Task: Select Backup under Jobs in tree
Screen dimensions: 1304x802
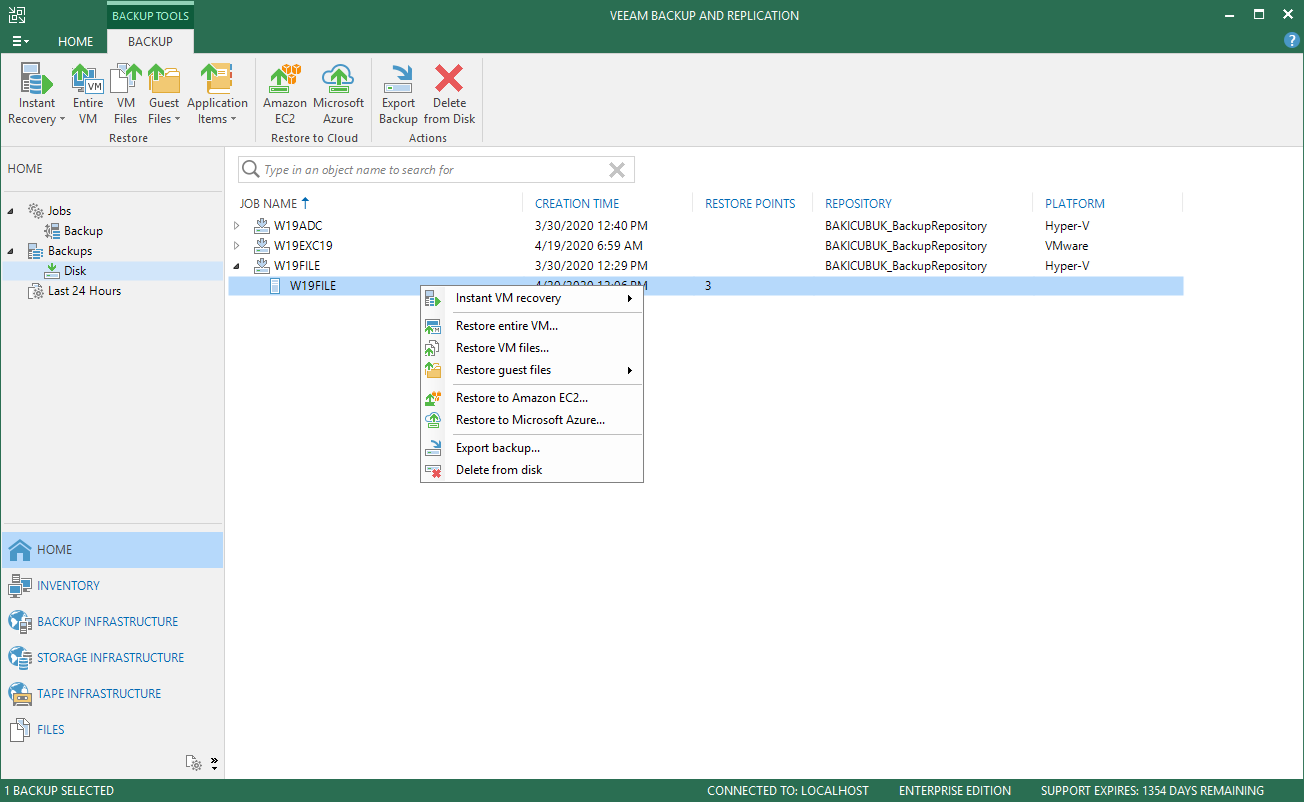Action: click(83, 231)
